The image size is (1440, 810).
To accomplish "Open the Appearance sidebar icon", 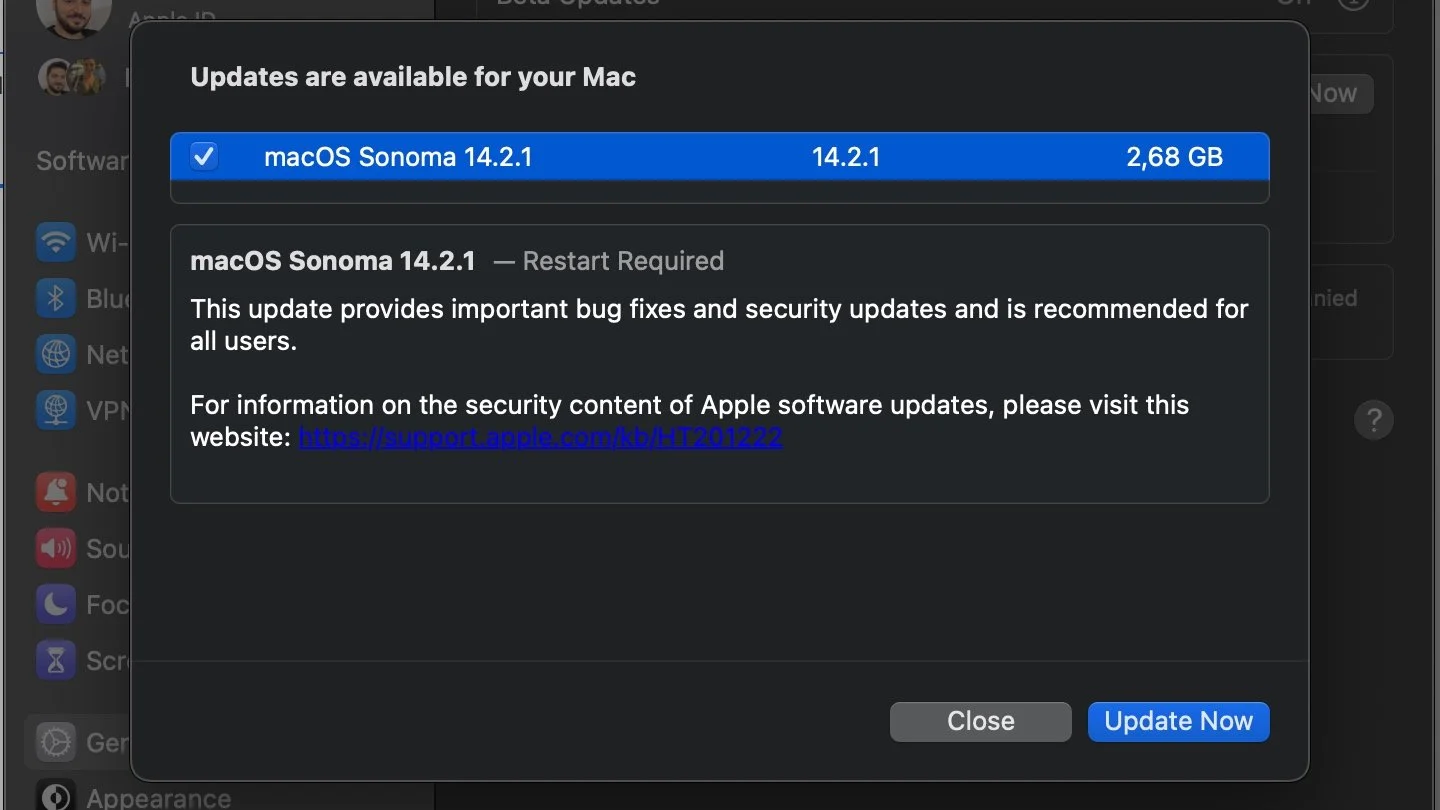I will coord(56,796).
